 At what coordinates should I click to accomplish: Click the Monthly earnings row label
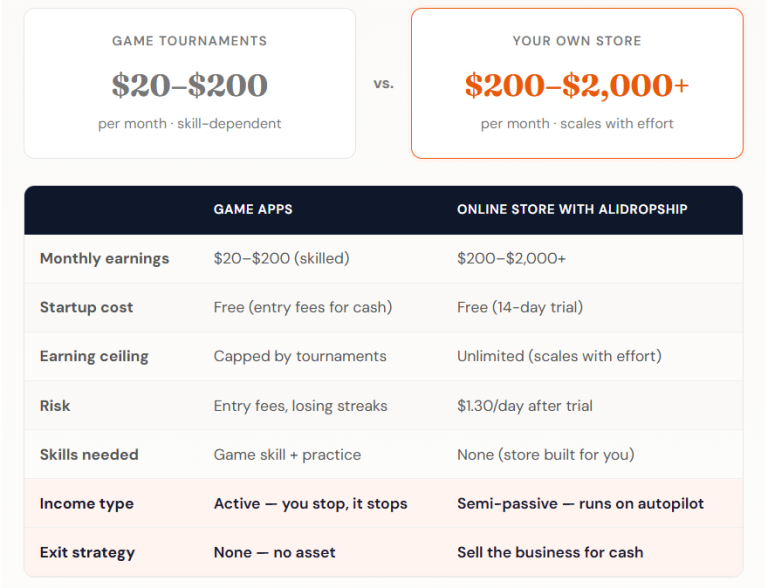tap(104, 258)
